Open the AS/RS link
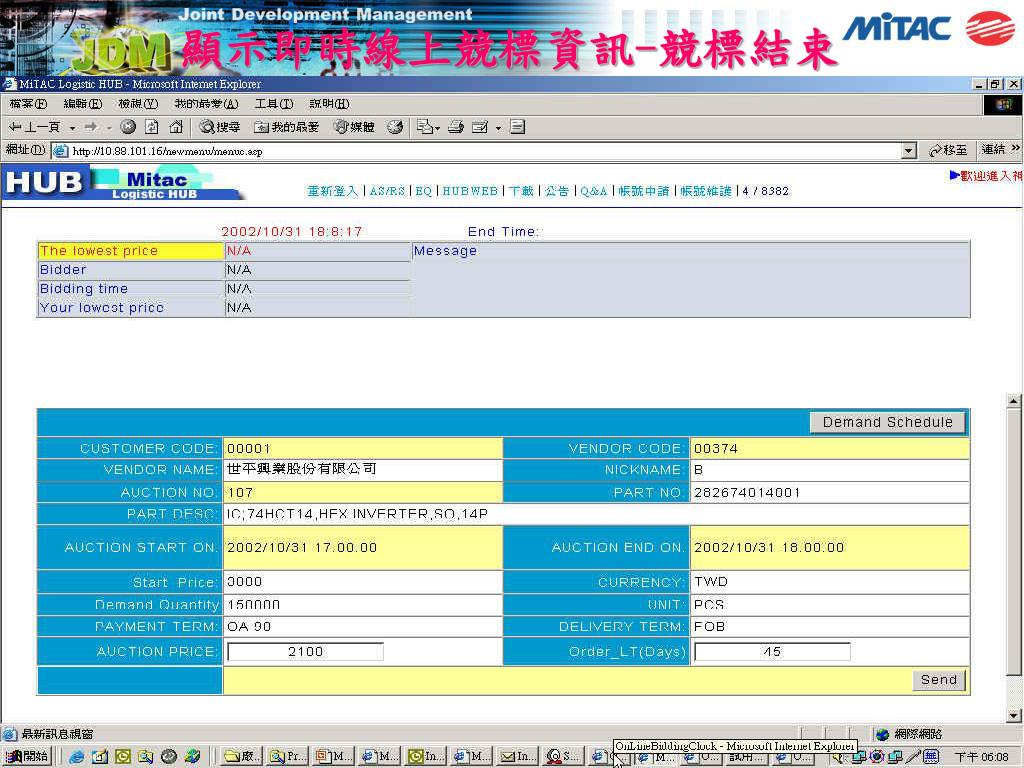This screenshot has height=768, width=1024. point(387,191)
